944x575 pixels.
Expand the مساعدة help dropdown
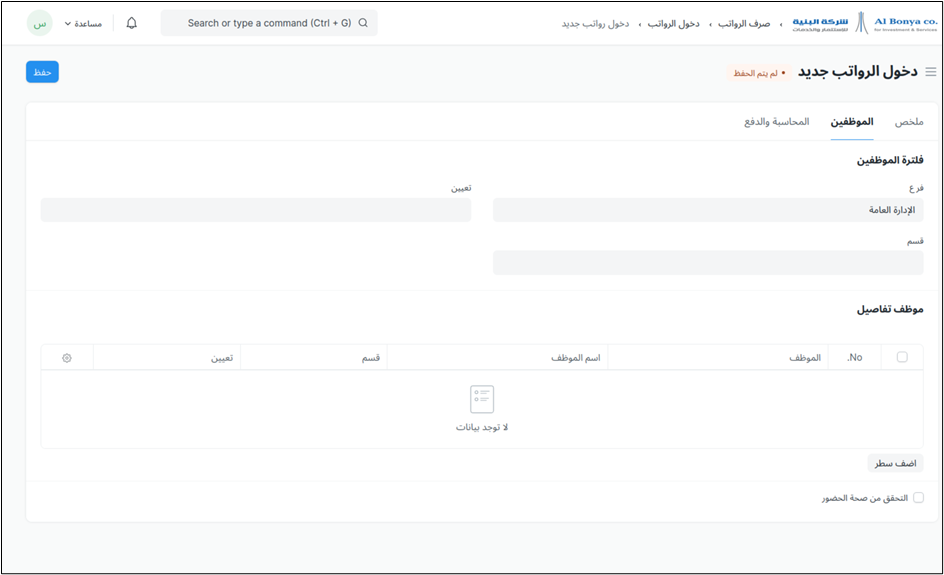tap(82, 23)
